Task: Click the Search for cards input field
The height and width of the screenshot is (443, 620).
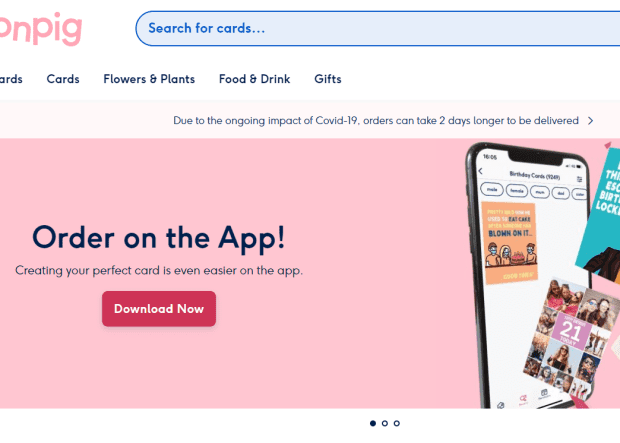Action: click(378, 28)
